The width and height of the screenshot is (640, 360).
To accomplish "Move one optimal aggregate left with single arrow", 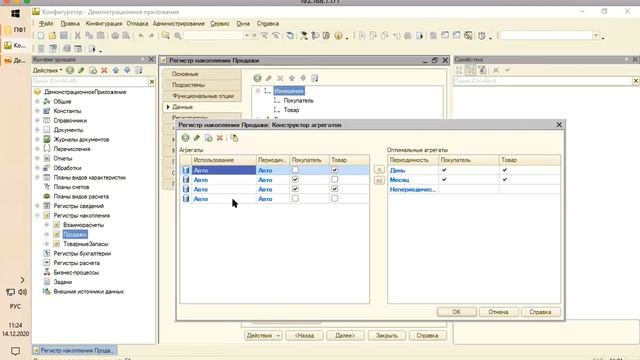I will coord(379,169).
